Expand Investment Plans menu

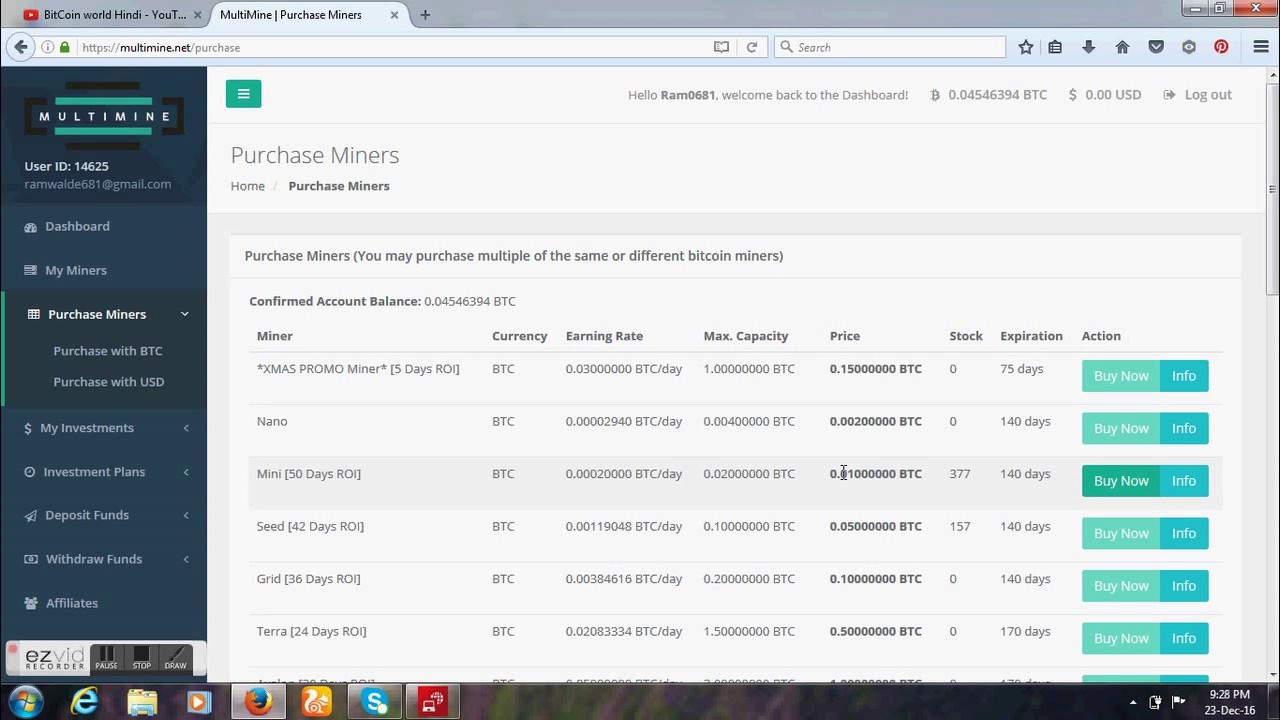(x=103, y=472)
